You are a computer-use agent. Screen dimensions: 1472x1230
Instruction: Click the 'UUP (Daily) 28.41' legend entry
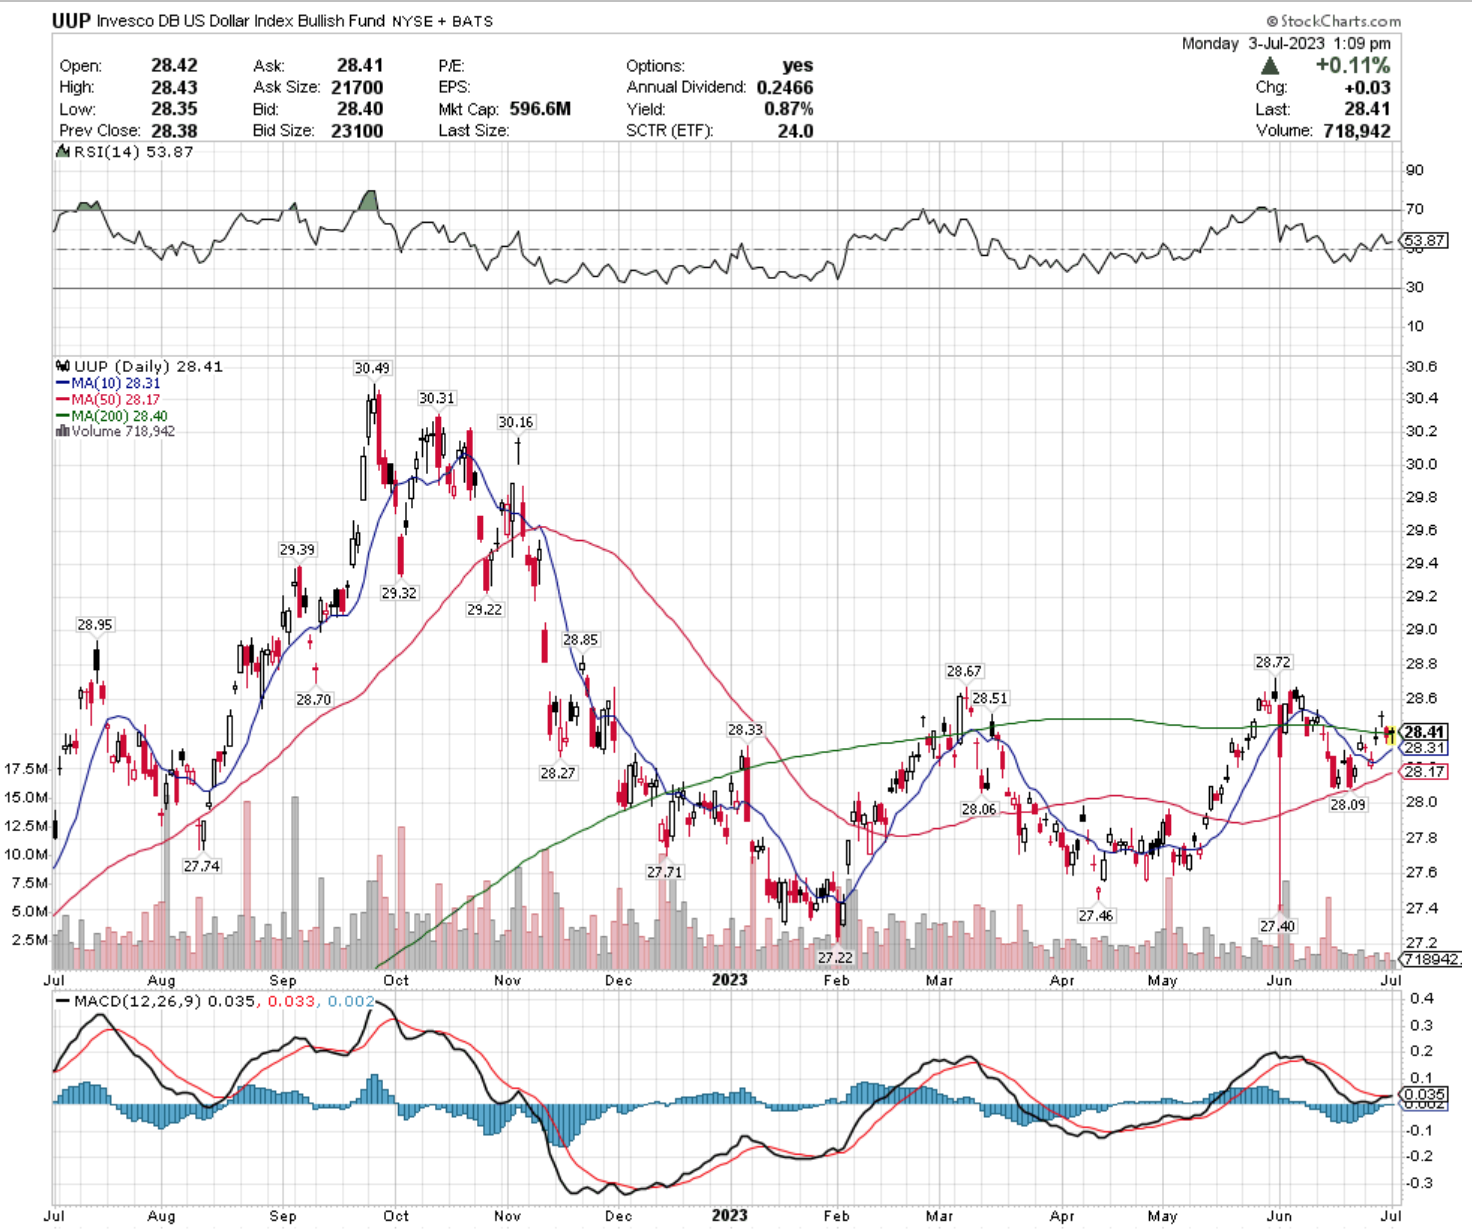coord(148,366)
